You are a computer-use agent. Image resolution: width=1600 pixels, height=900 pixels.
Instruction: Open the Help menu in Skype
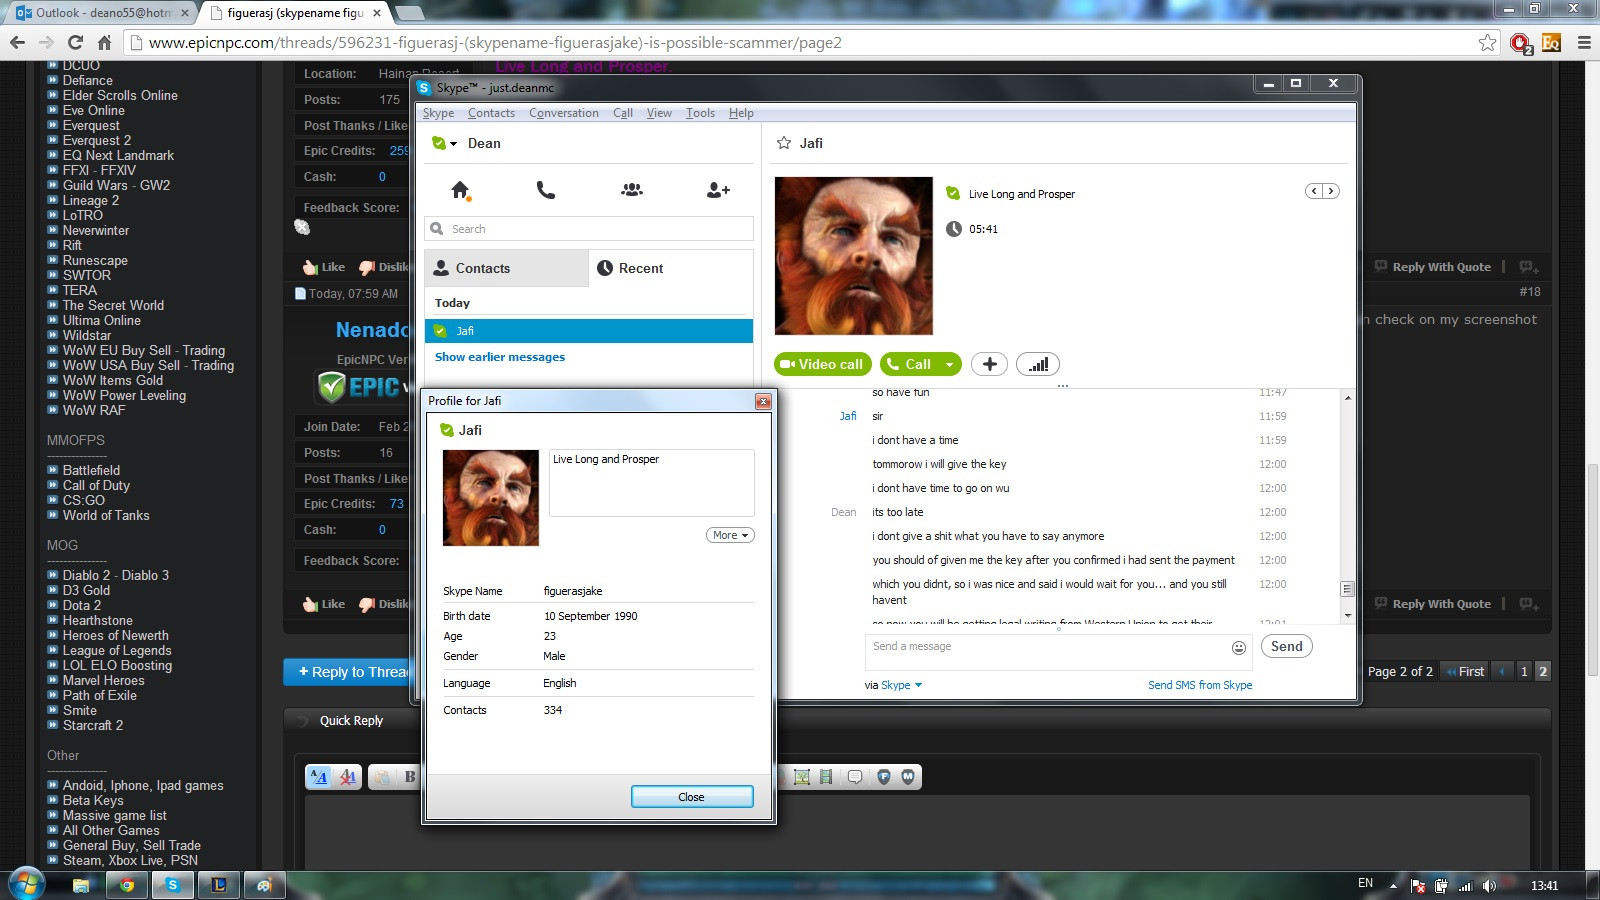741,113
